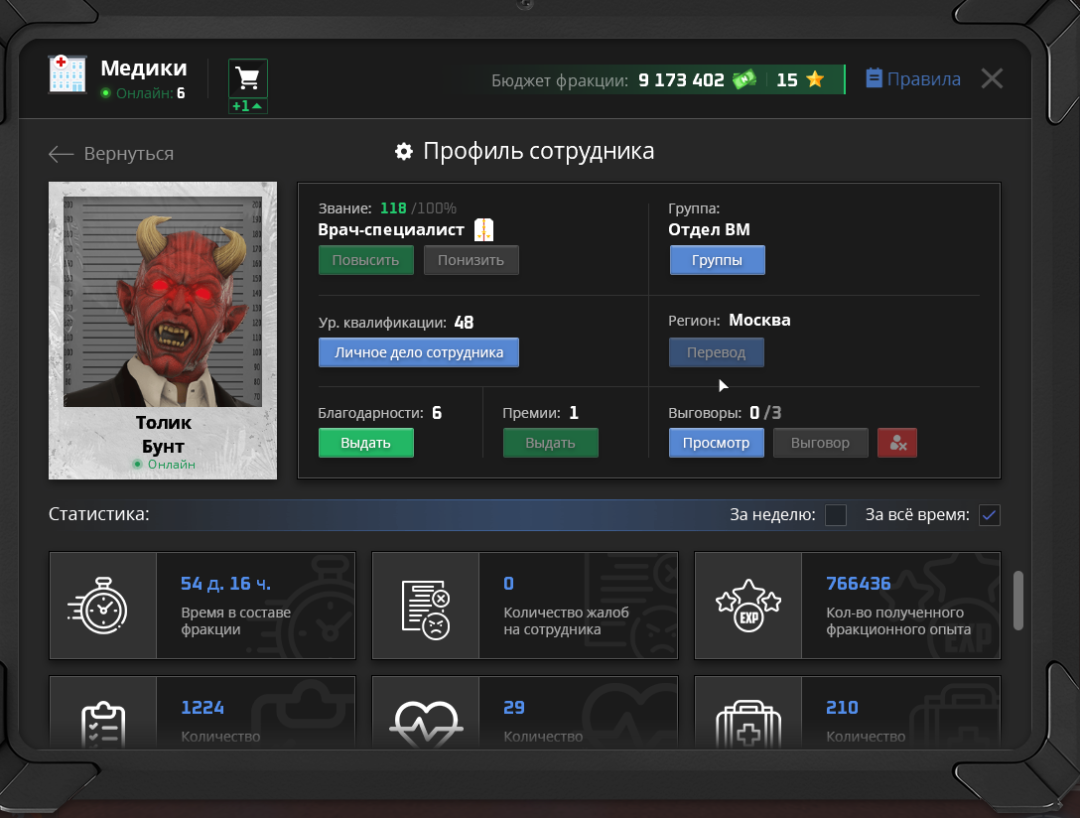Open the Группы button
Screen dimensions: 1080x818
tap(717, 260)
